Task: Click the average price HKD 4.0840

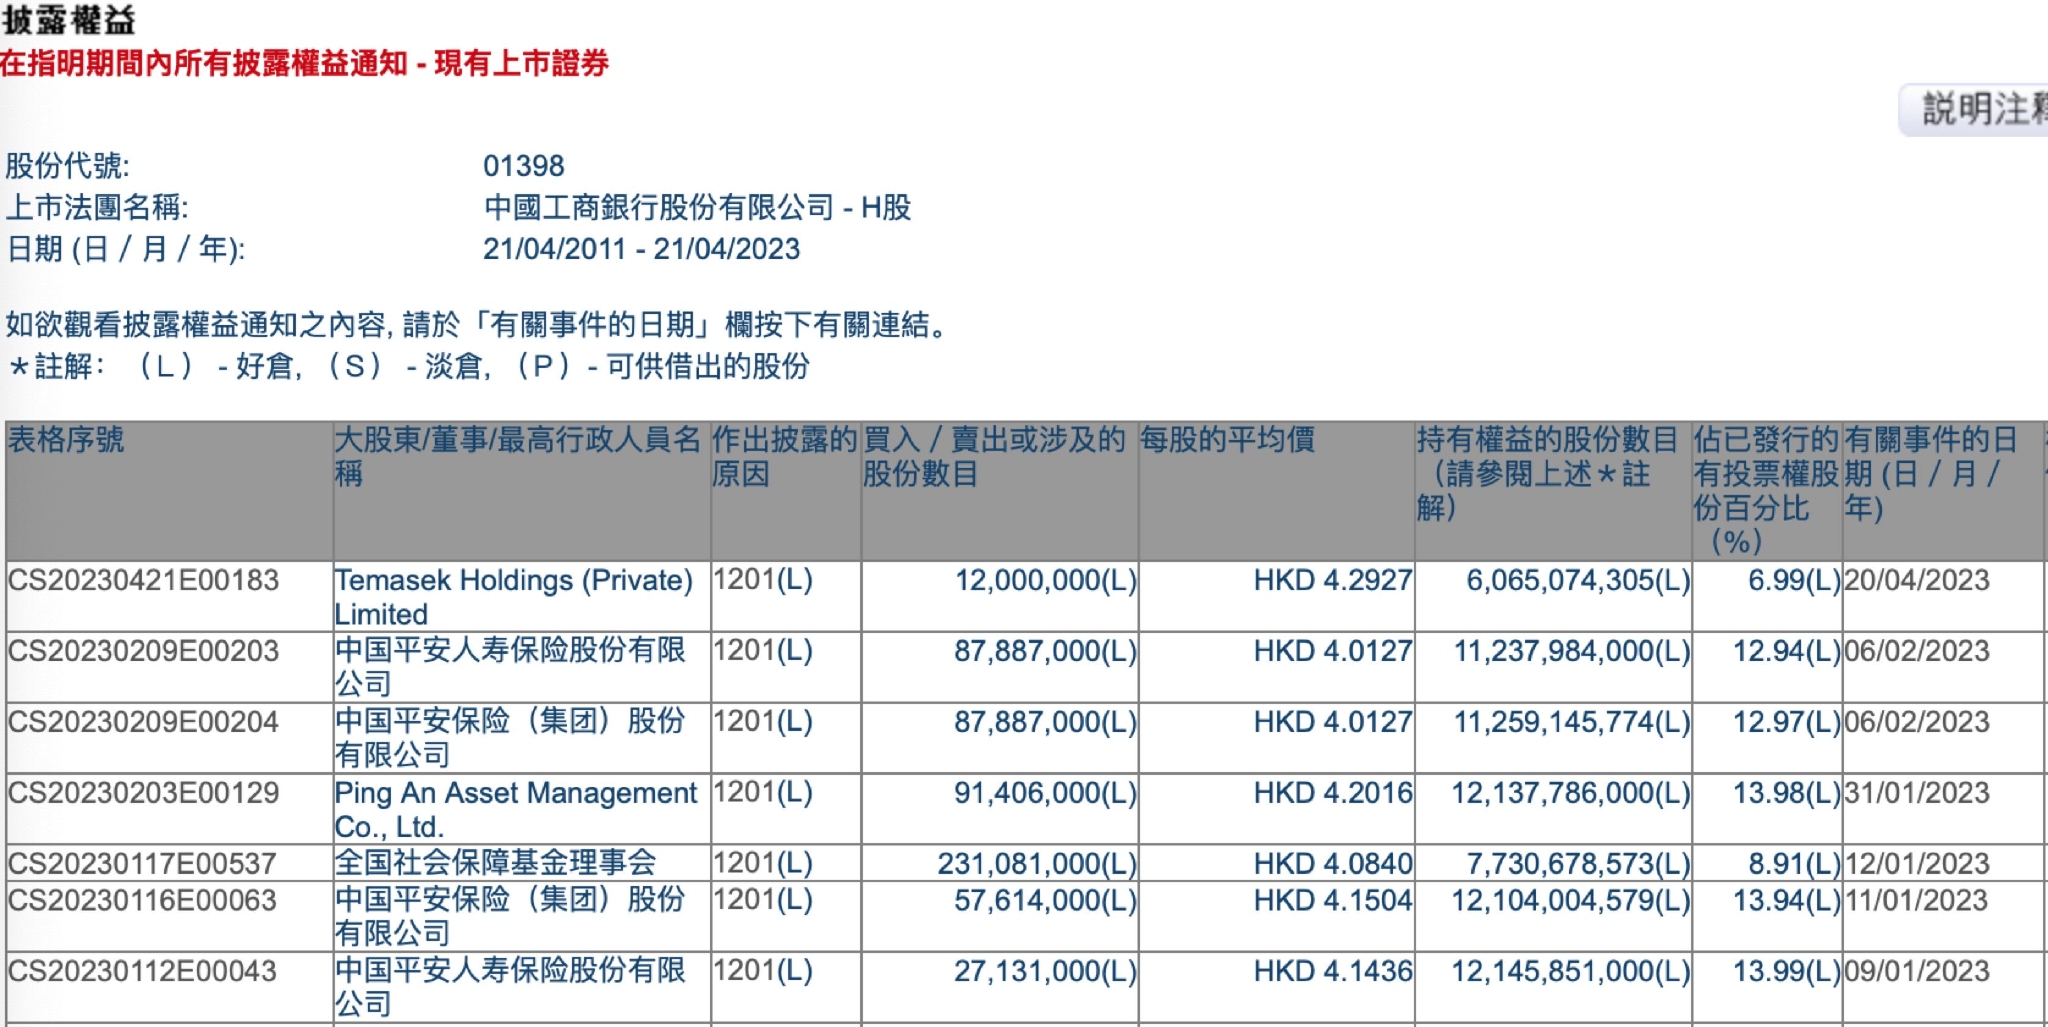Action: 1333,863
